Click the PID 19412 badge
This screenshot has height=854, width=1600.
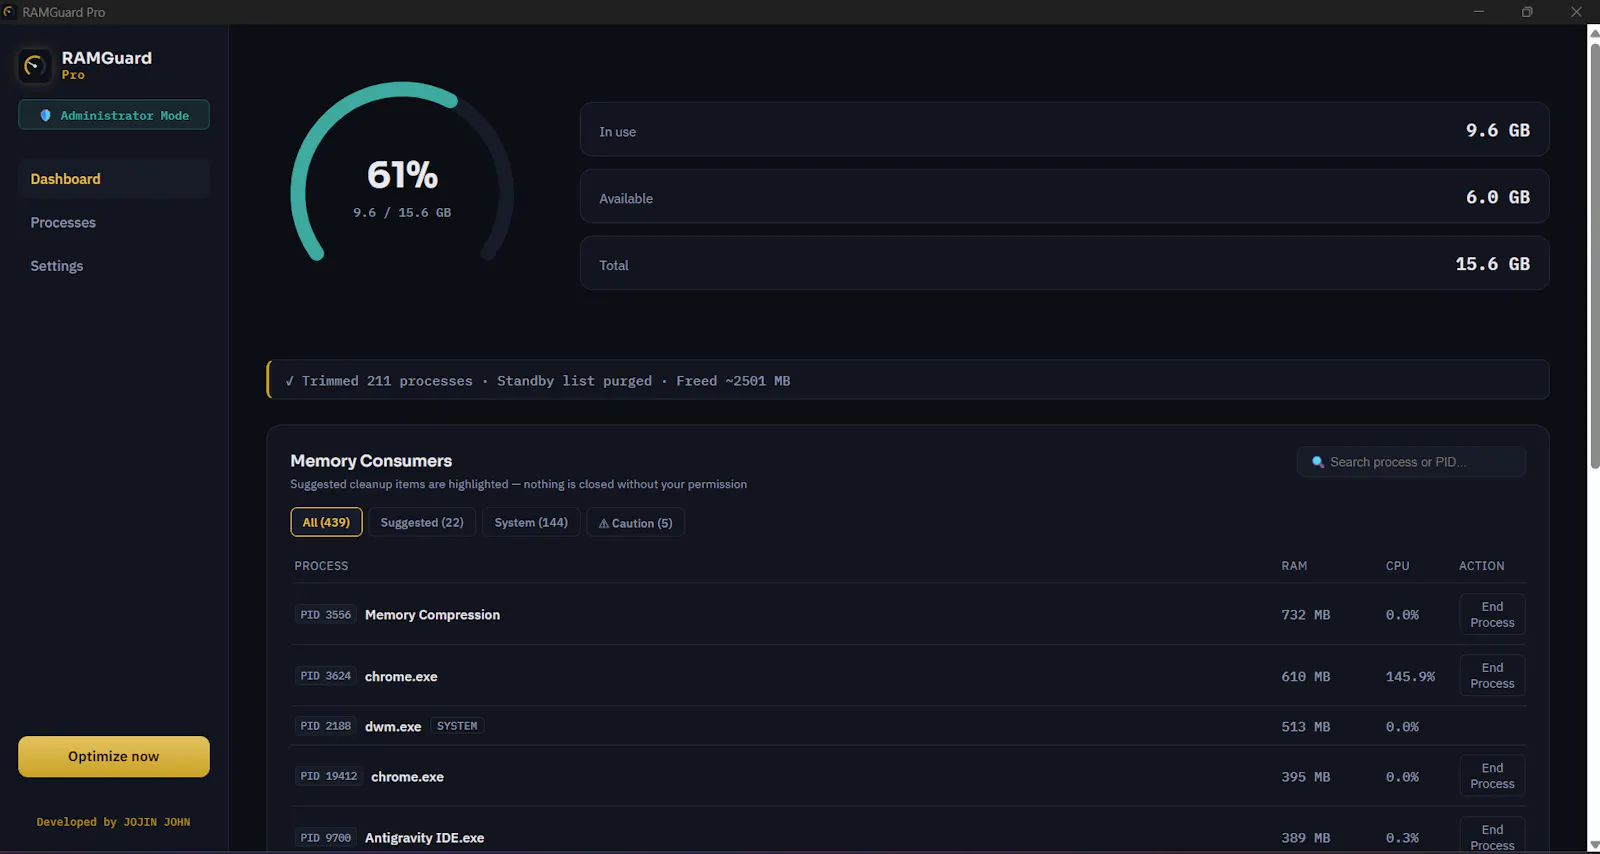coord(329,776)
